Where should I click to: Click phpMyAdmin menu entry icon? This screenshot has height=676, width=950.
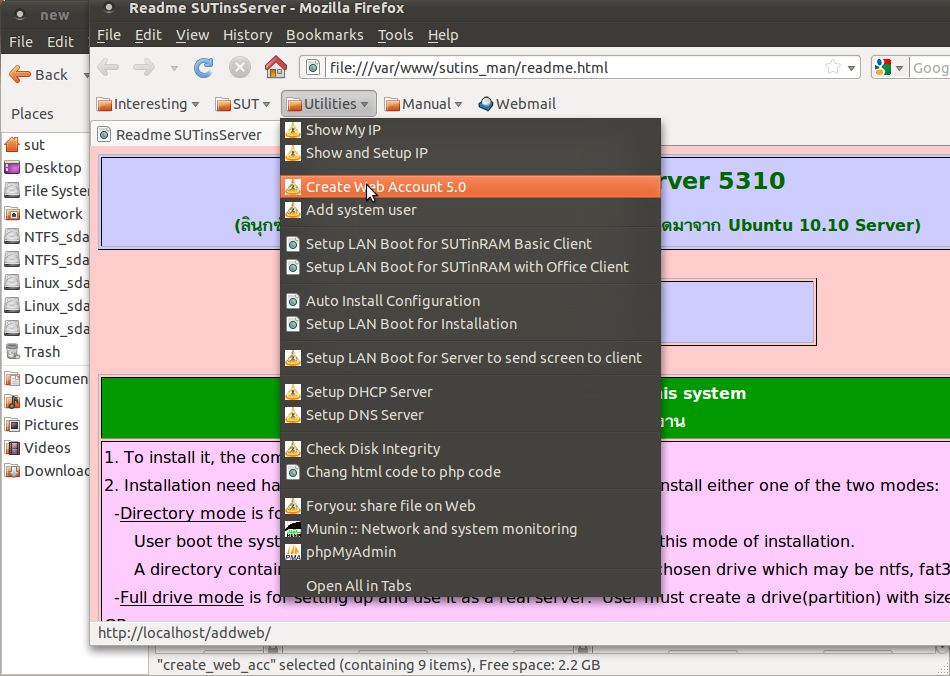293,552
